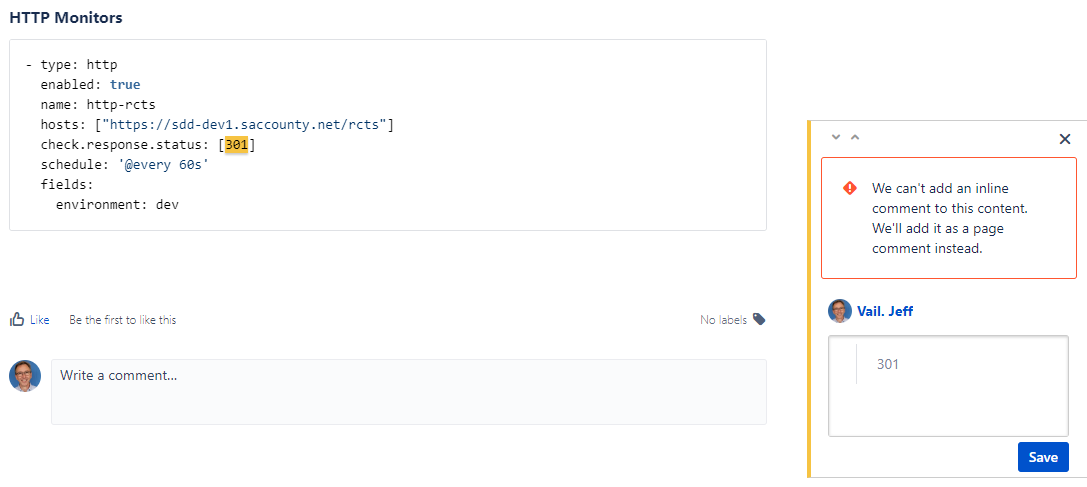Click the Like link text
Image resolution: width=1087 pixels, height=487 pixels.
[40, 320]
